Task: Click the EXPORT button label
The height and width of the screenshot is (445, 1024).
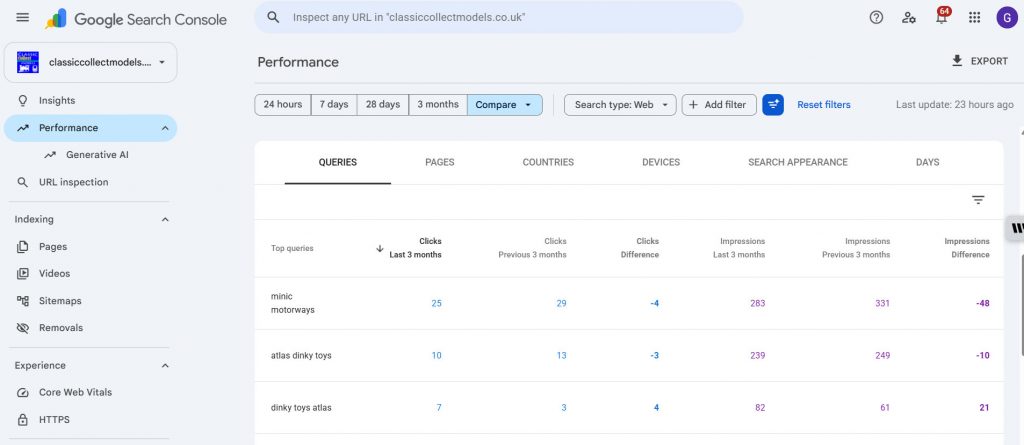Action: (989, 61)
